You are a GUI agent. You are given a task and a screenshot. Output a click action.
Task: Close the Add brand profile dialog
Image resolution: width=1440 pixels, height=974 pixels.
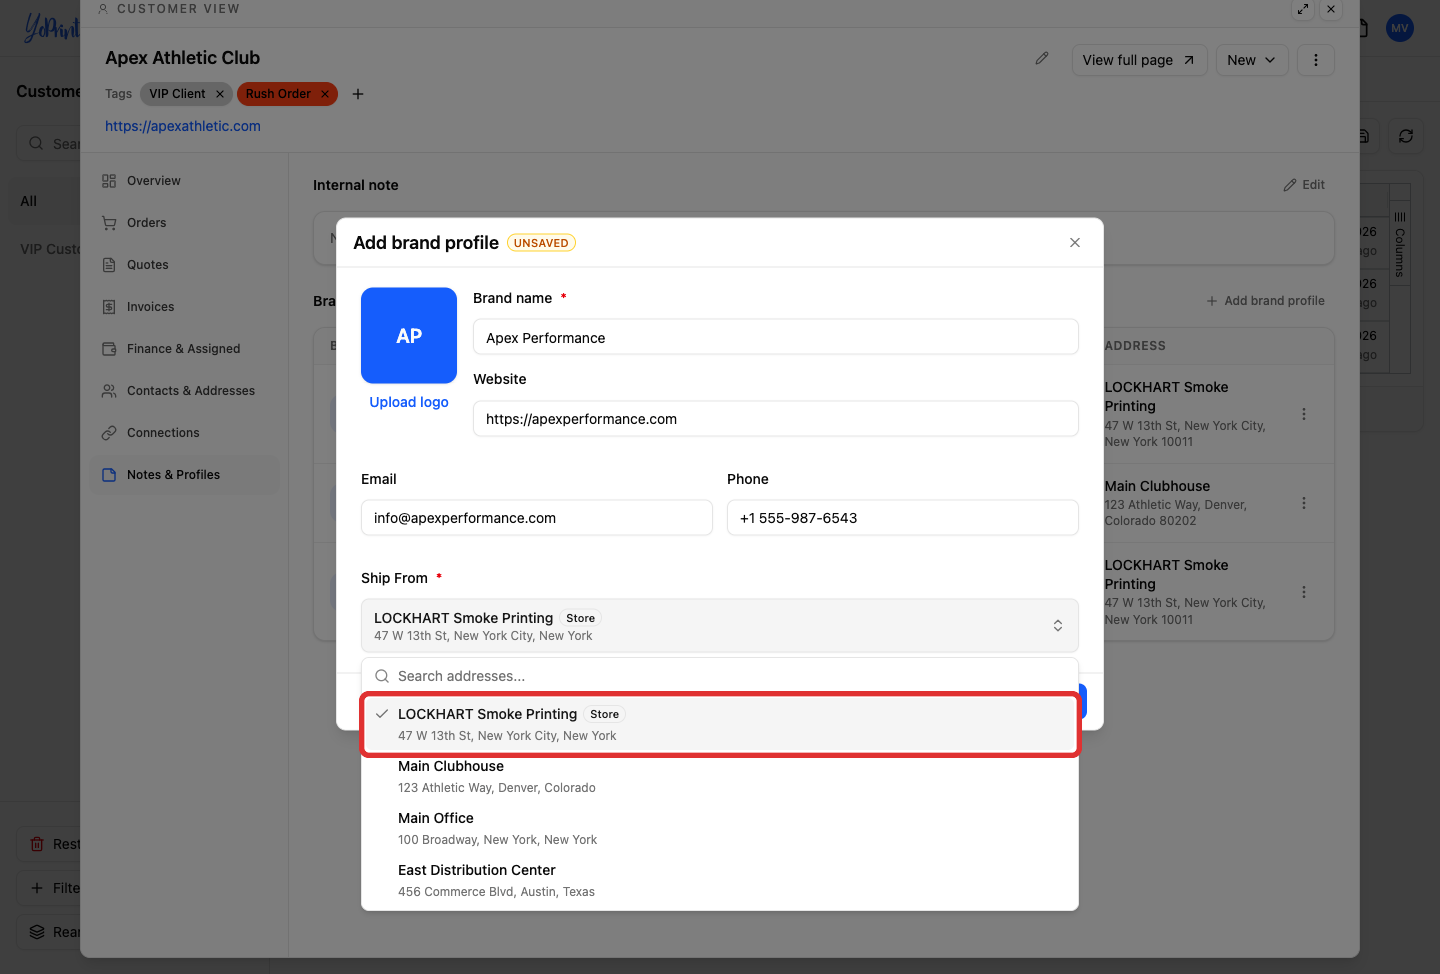[1075, 243]
